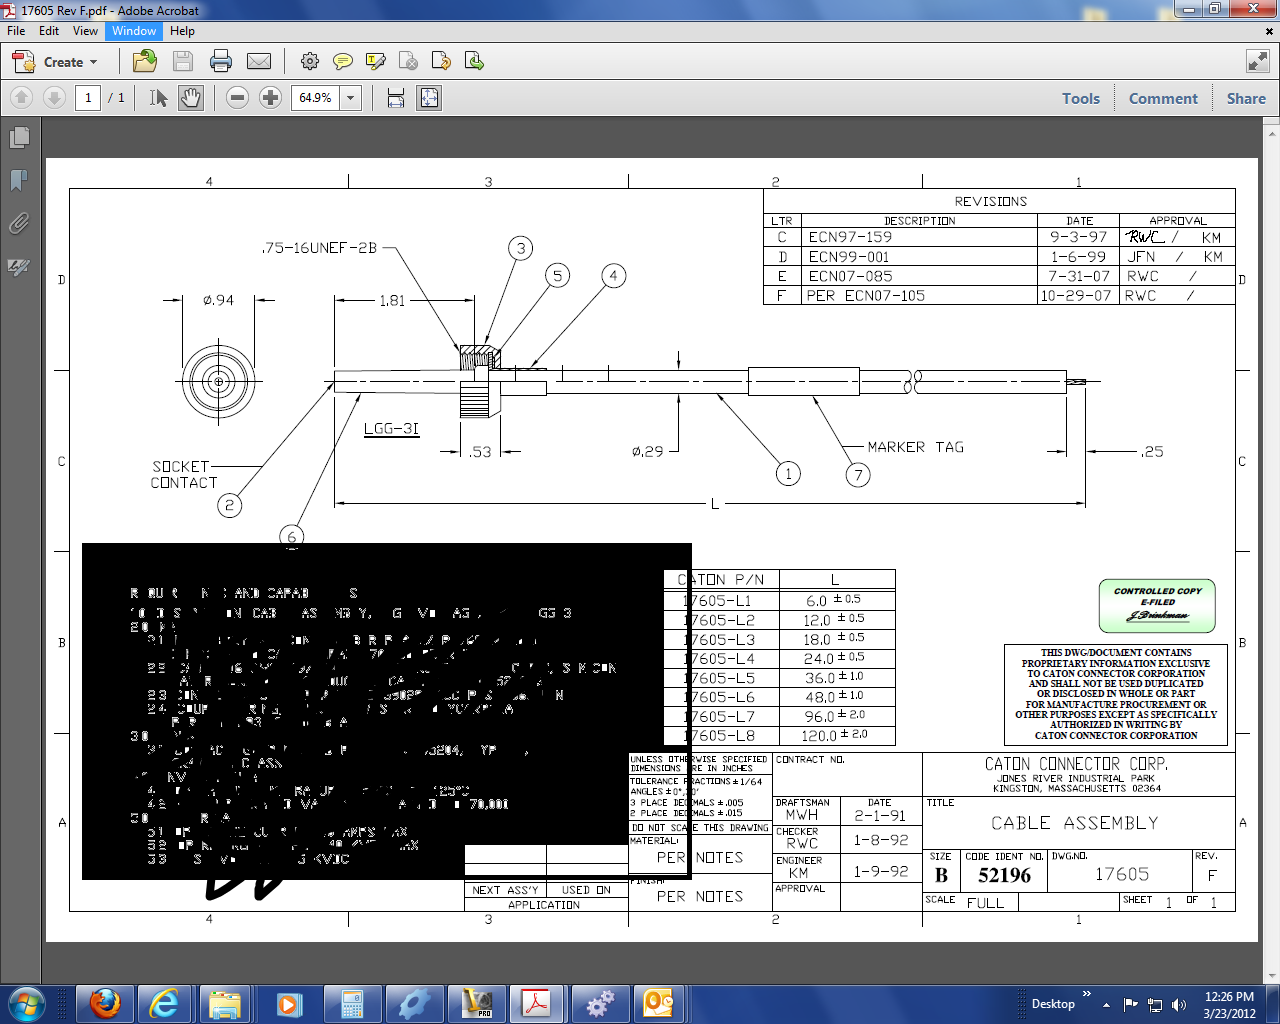The image size is (1280, 1024).
Task: Open the Tools pane
Action: coord(1081,99)
